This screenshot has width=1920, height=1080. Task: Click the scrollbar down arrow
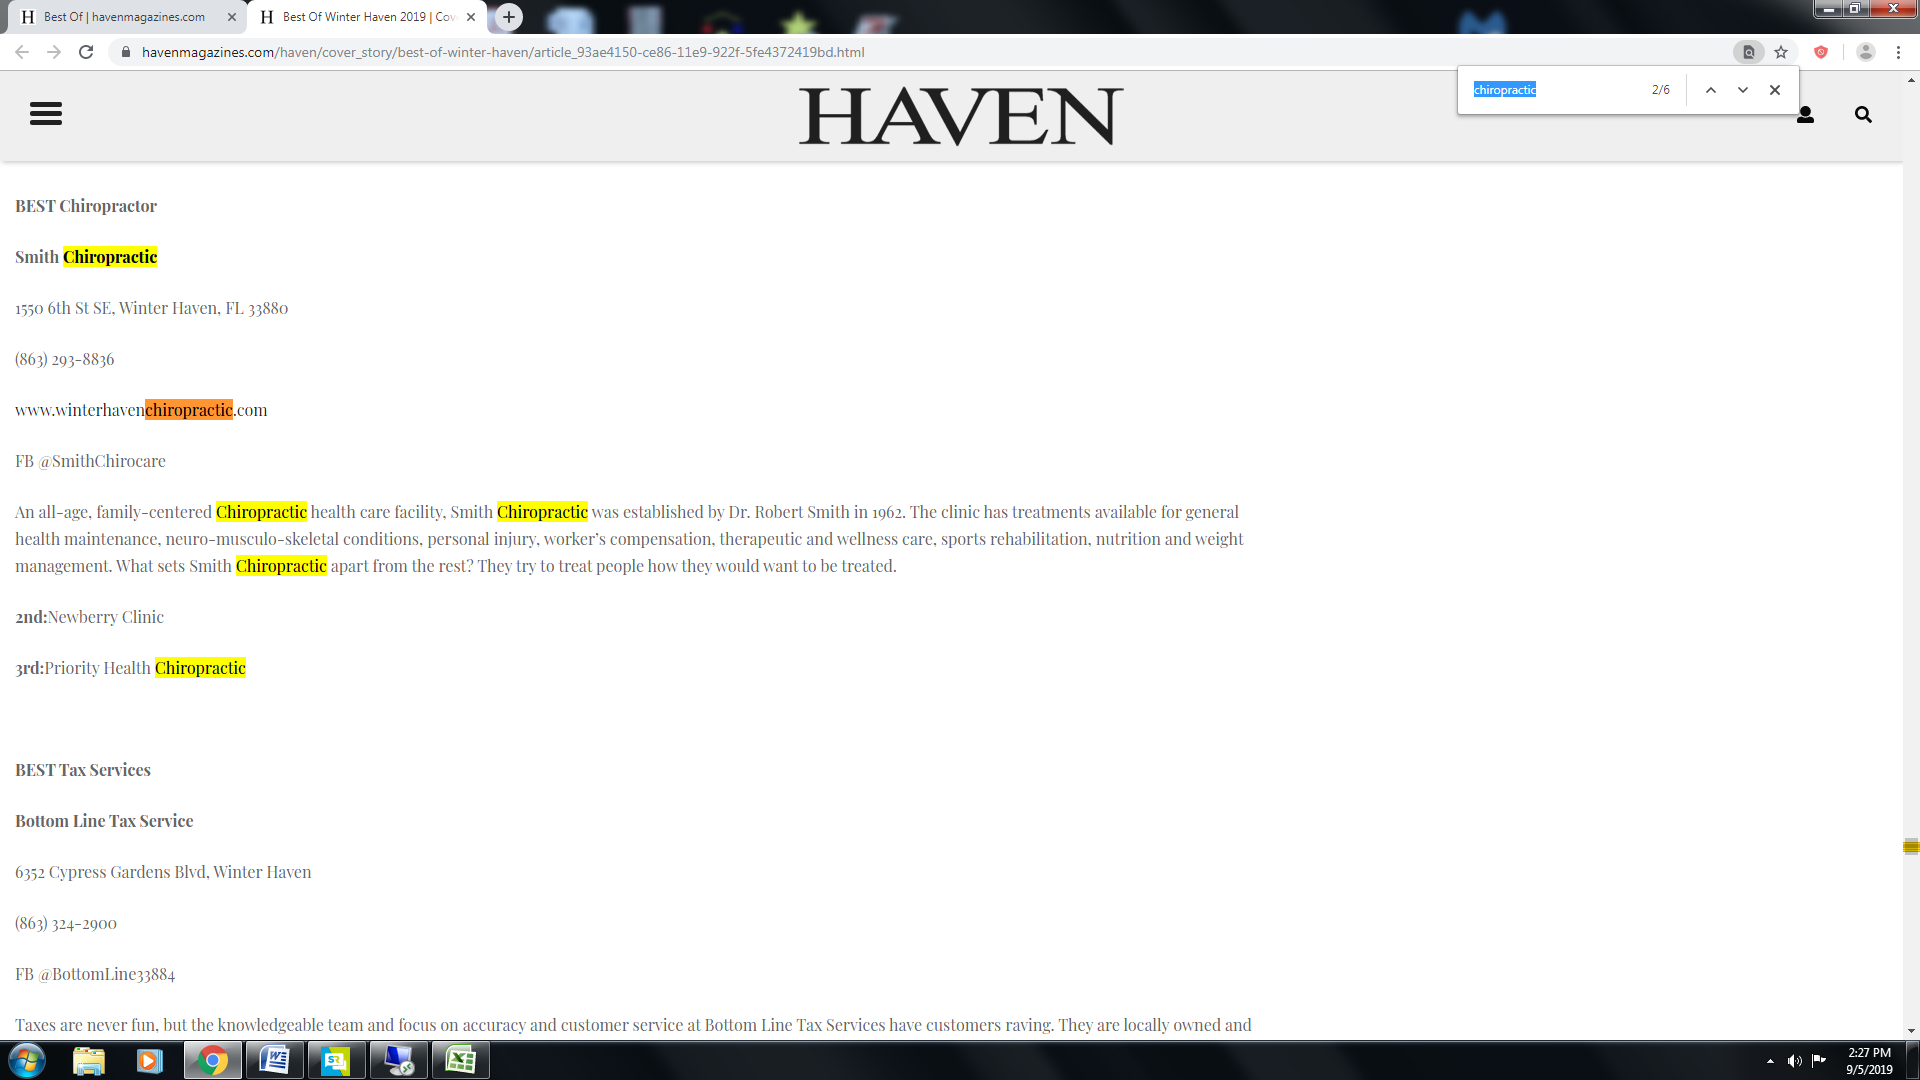[1911, 1031]
